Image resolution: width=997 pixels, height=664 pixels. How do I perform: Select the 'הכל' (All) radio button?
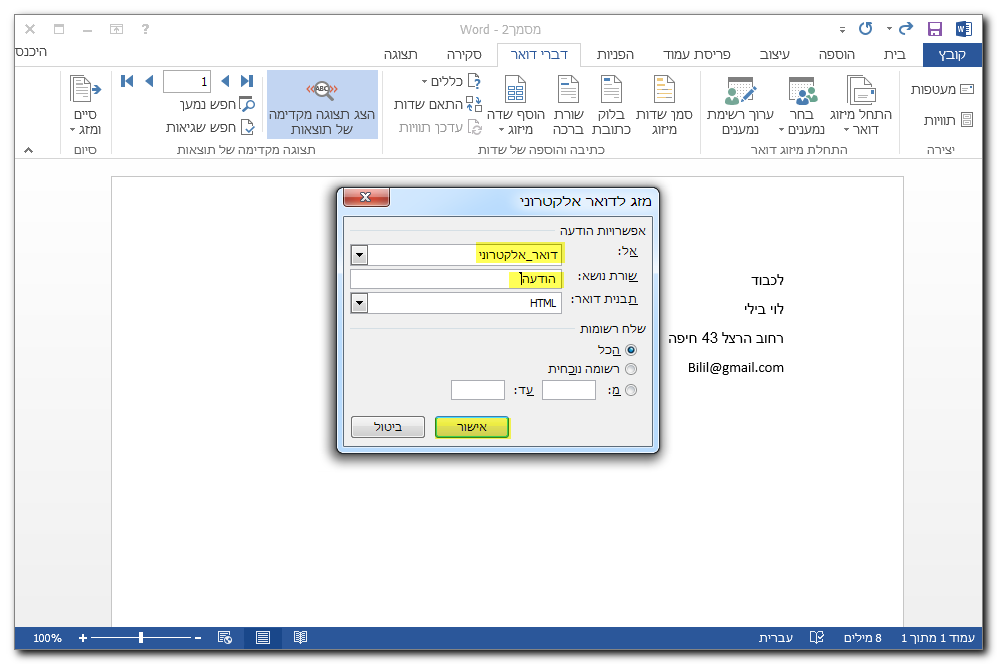[x=630, y=349]
